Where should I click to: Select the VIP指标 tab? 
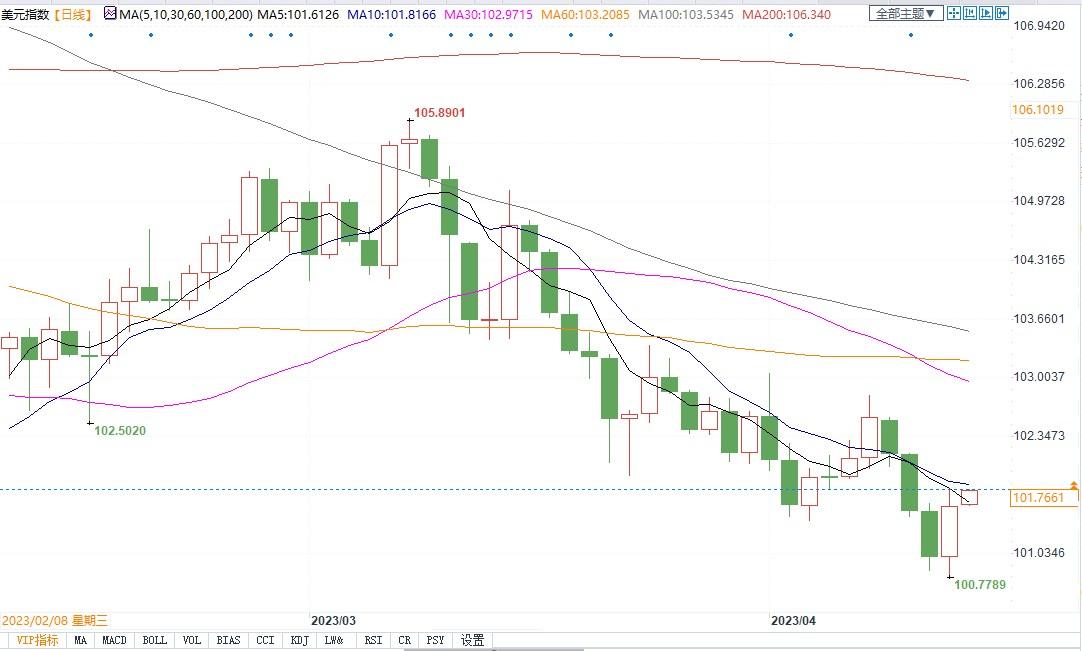coord(37,640)
